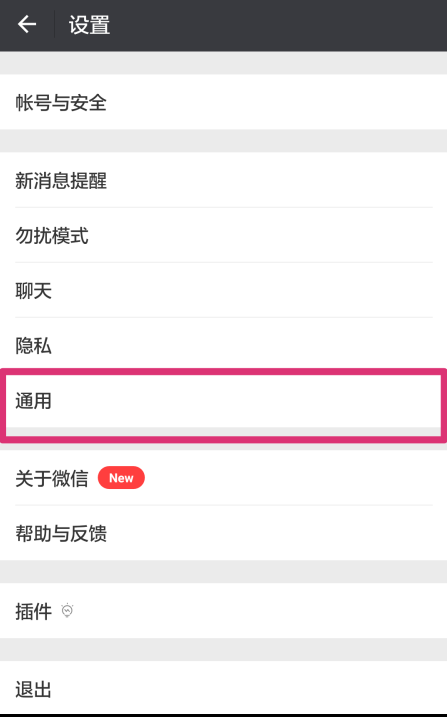447x717 pixels.
Task: Open Help and Feedback page
Action: coord(224,533)
